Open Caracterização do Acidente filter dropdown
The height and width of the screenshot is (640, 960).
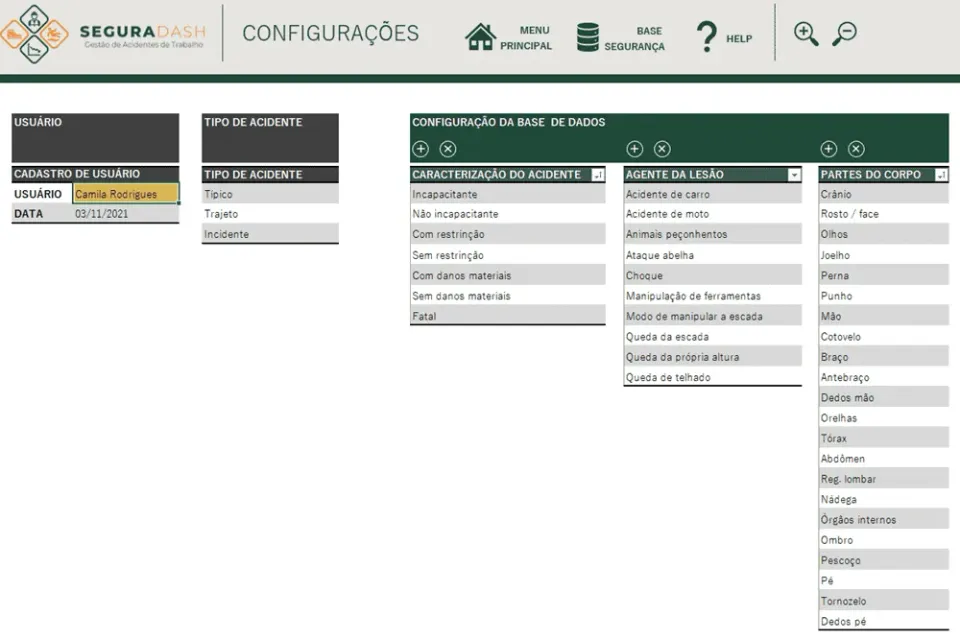point(598,175)
